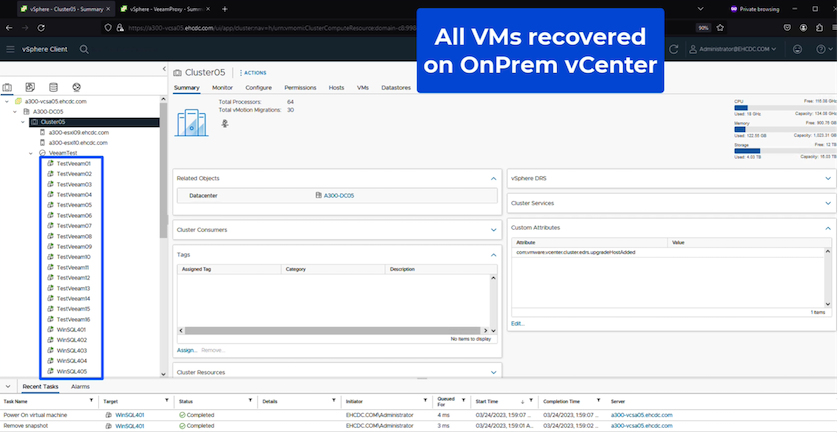Collapse the navigator sidebar arrow

164,69
